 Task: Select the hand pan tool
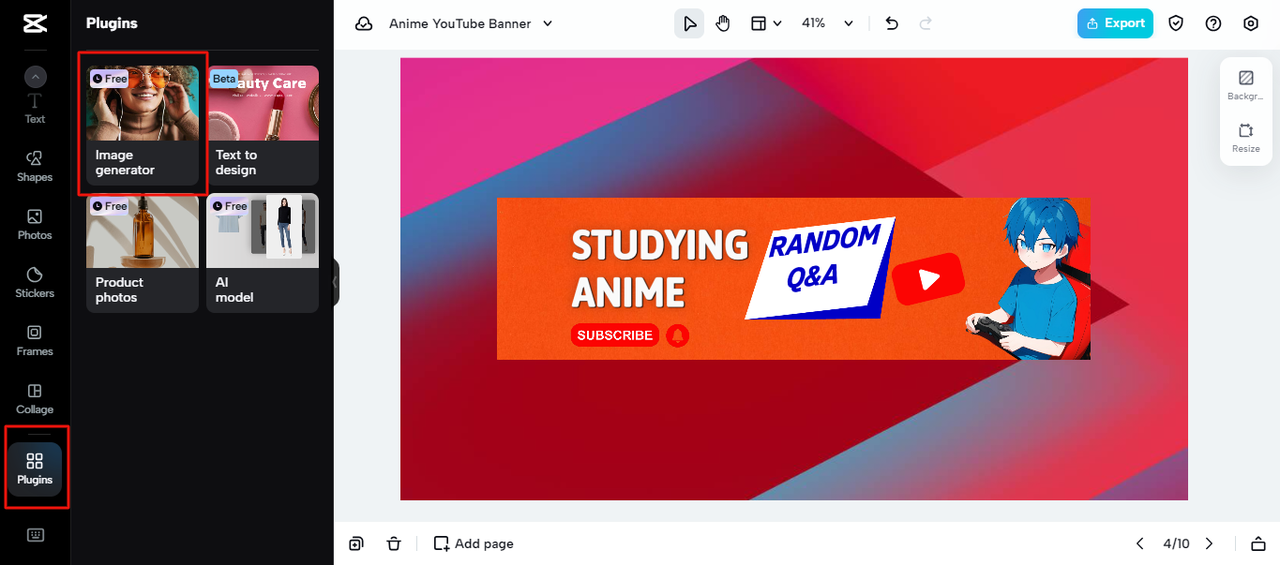[x=723, y=23]
